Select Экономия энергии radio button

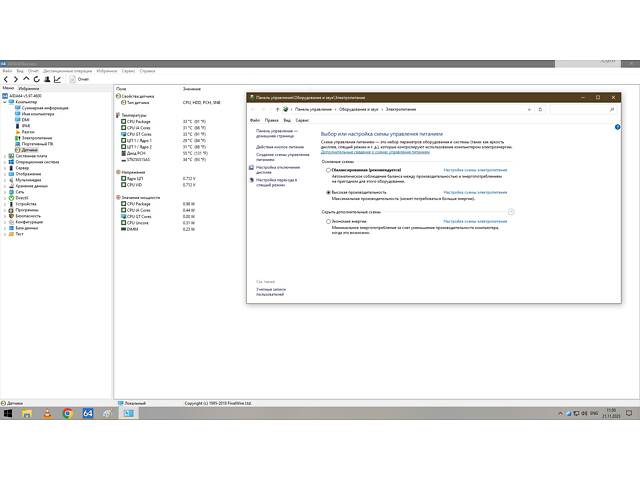pos(328,222)
